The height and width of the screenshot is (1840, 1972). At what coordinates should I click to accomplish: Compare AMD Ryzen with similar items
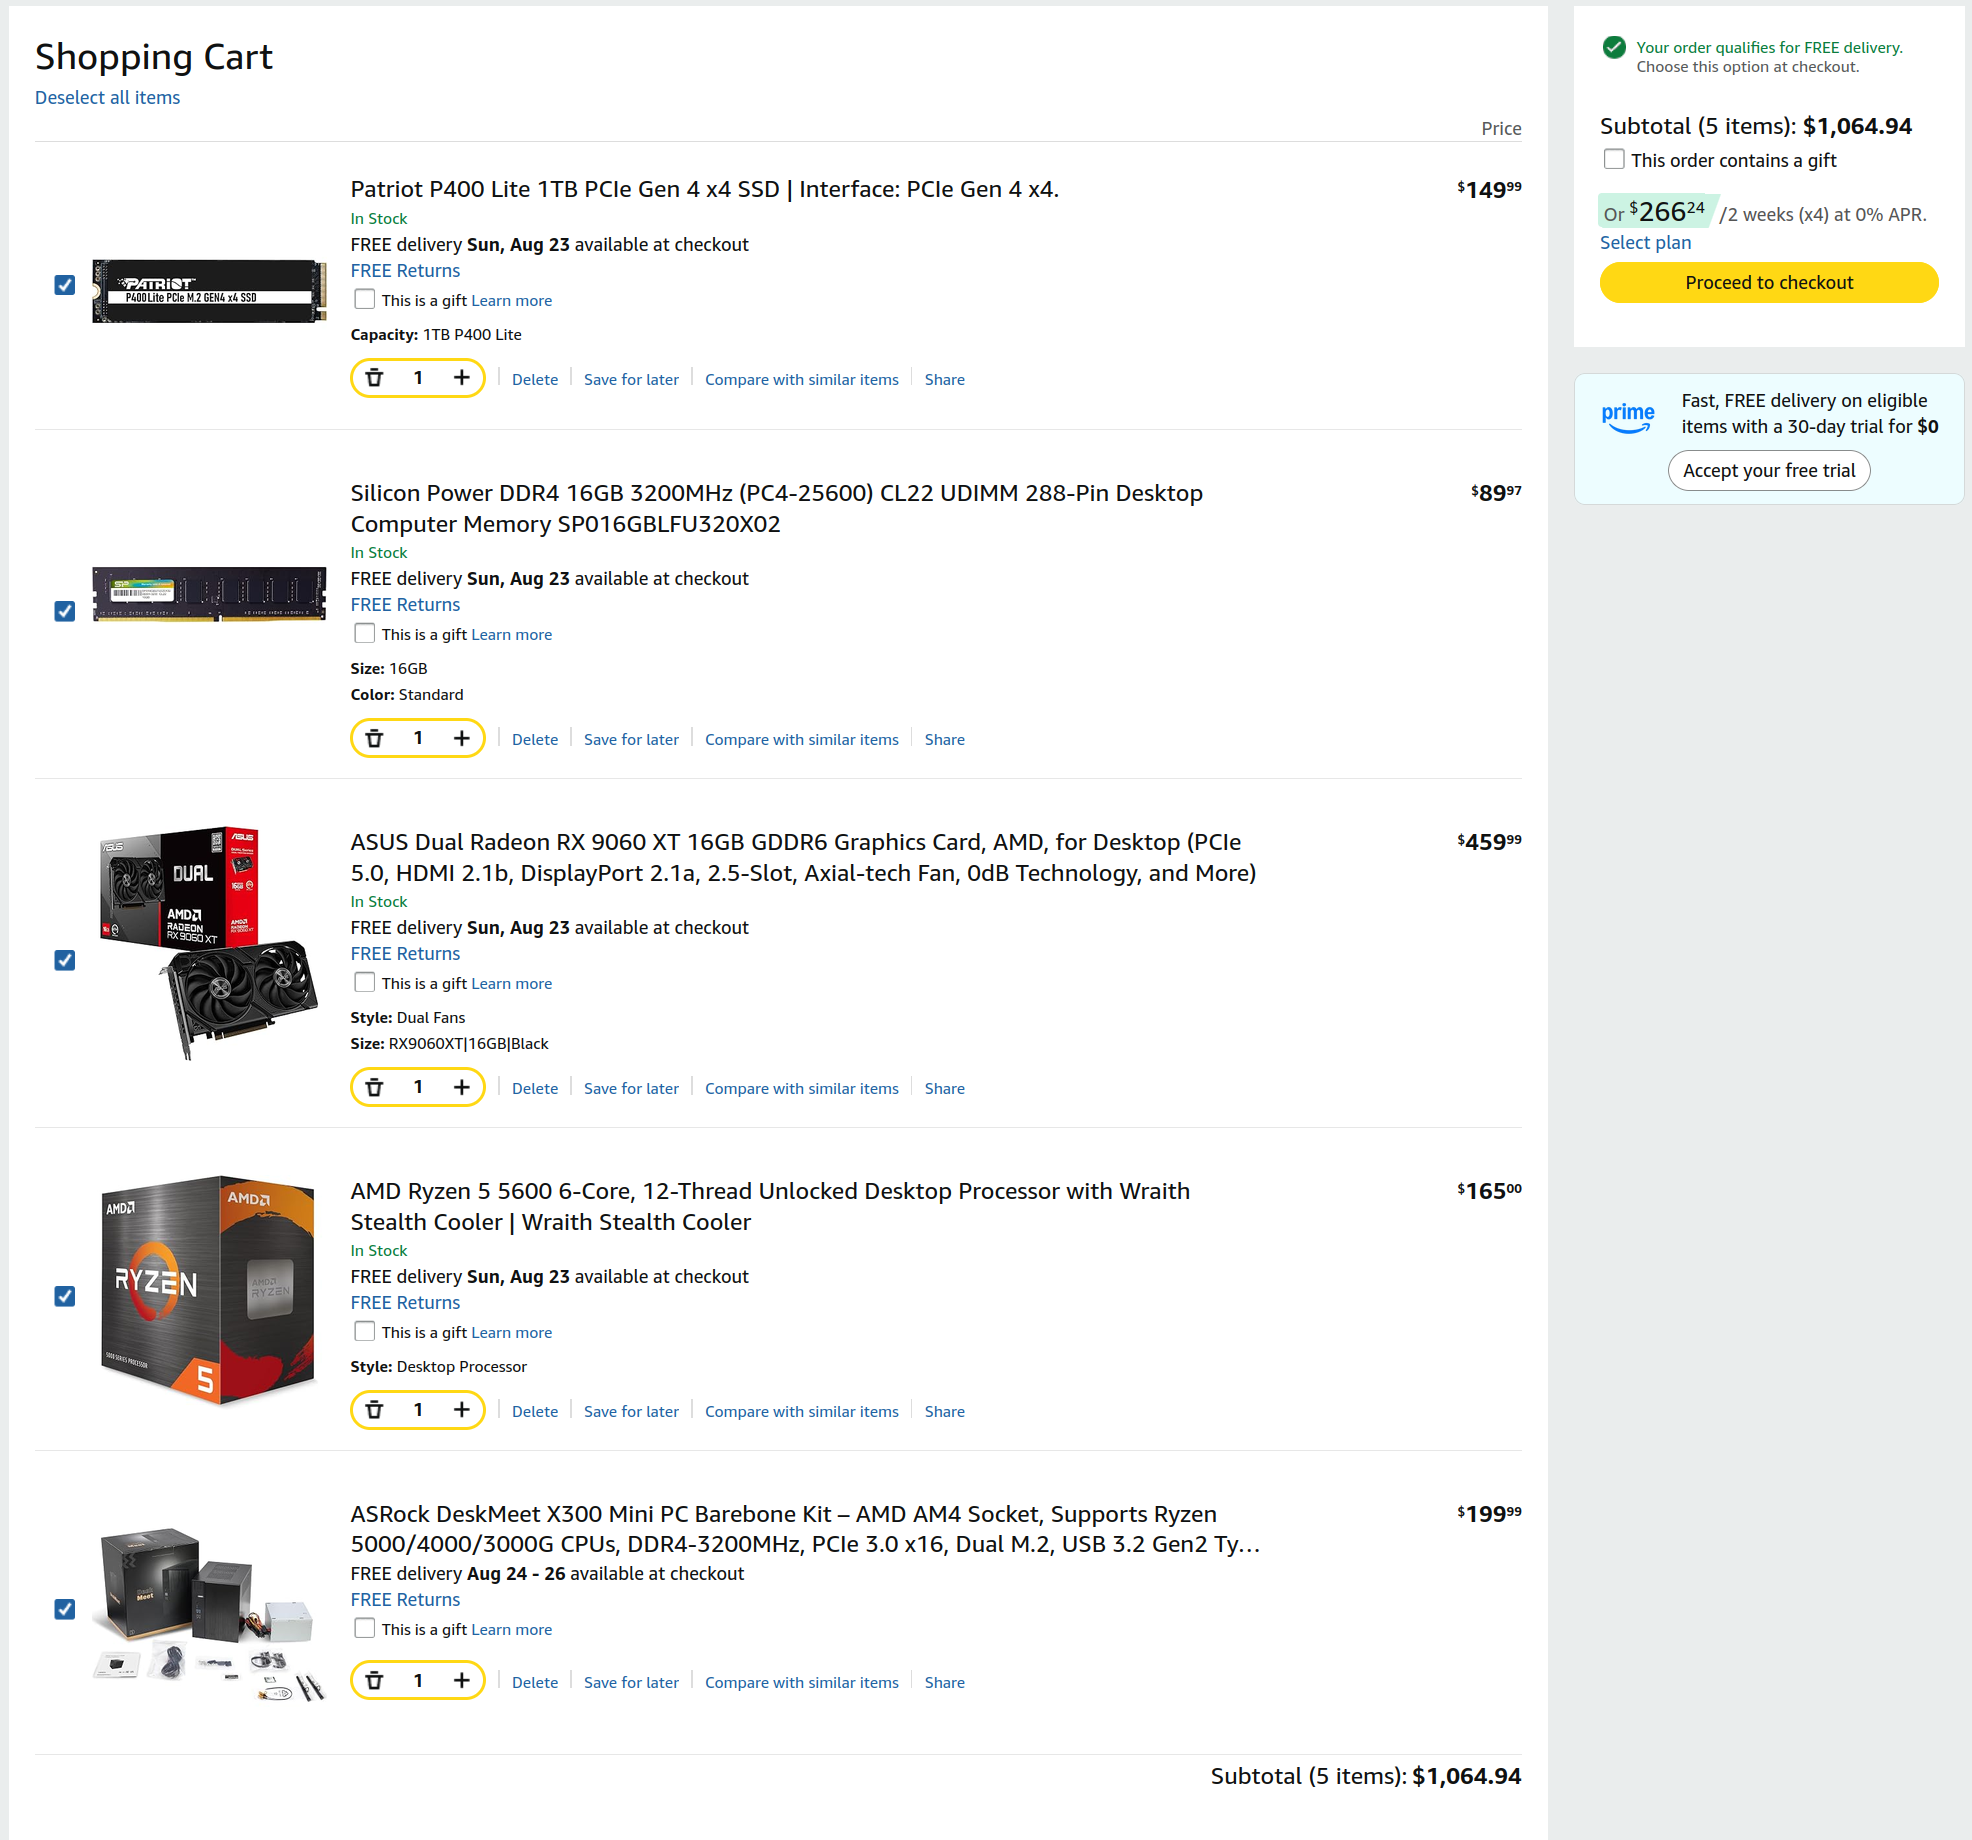point(802,1411)
